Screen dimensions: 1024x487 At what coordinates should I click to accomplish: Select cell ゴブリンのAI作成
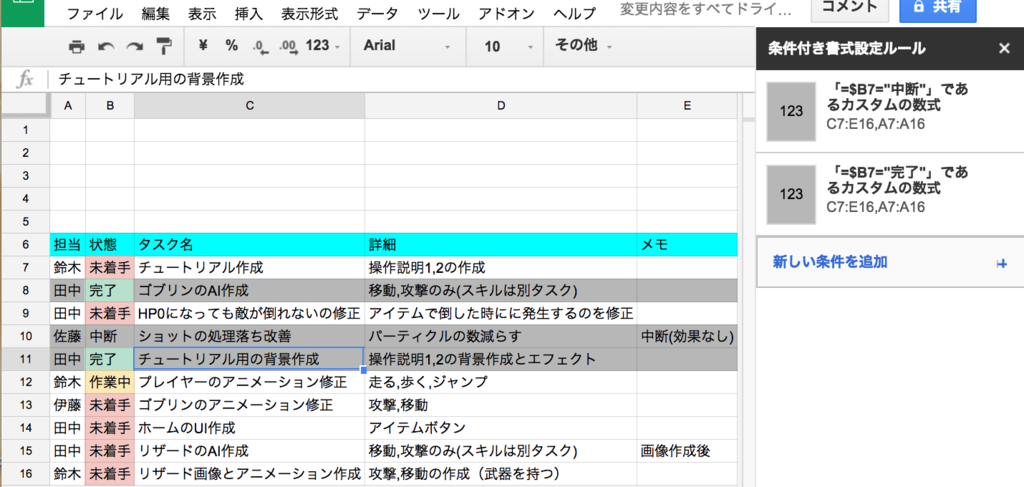tap(249, 291)
